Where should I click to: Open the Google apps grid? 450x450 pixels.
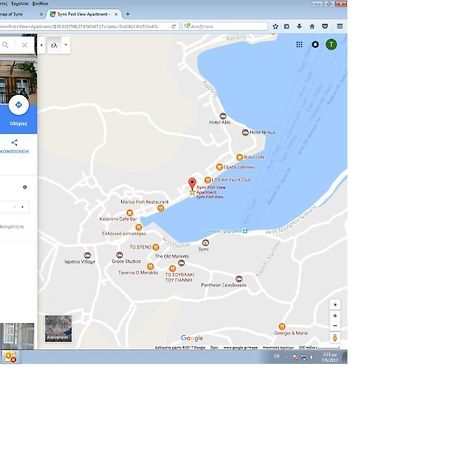[x=299, y=44]
